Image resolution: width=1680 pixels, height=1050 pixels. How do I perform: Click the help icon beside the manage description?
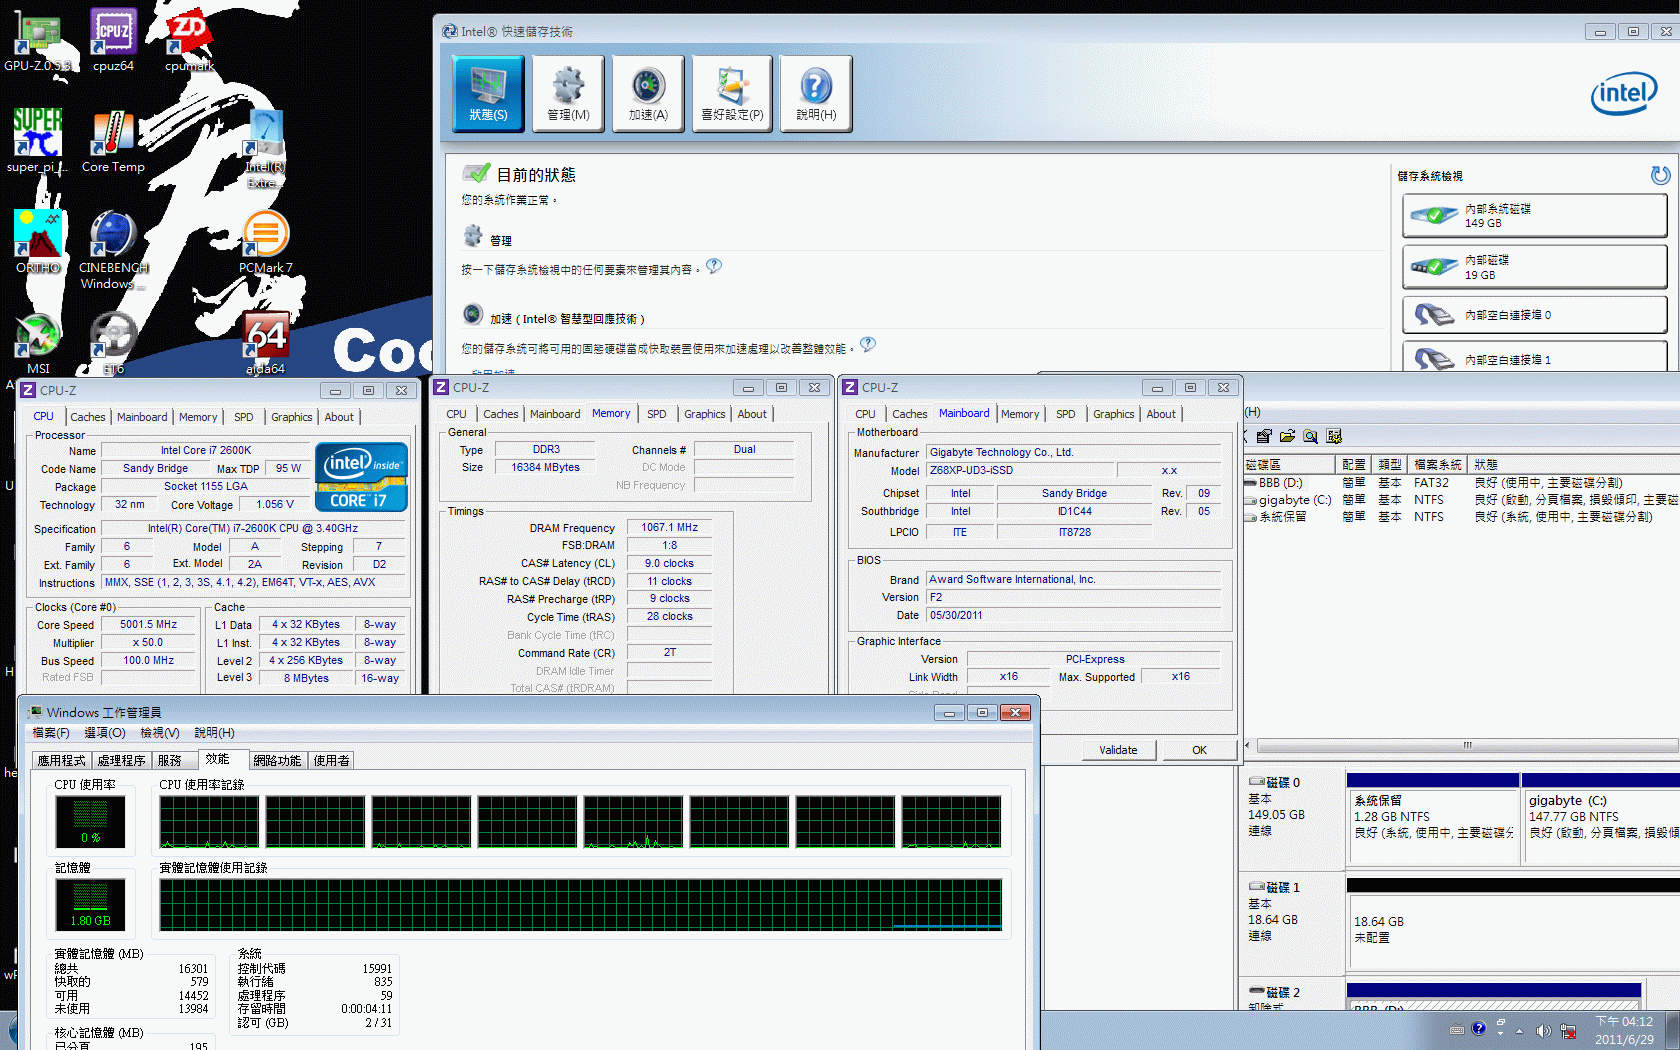pyautogui.click(x=713, y=266)
